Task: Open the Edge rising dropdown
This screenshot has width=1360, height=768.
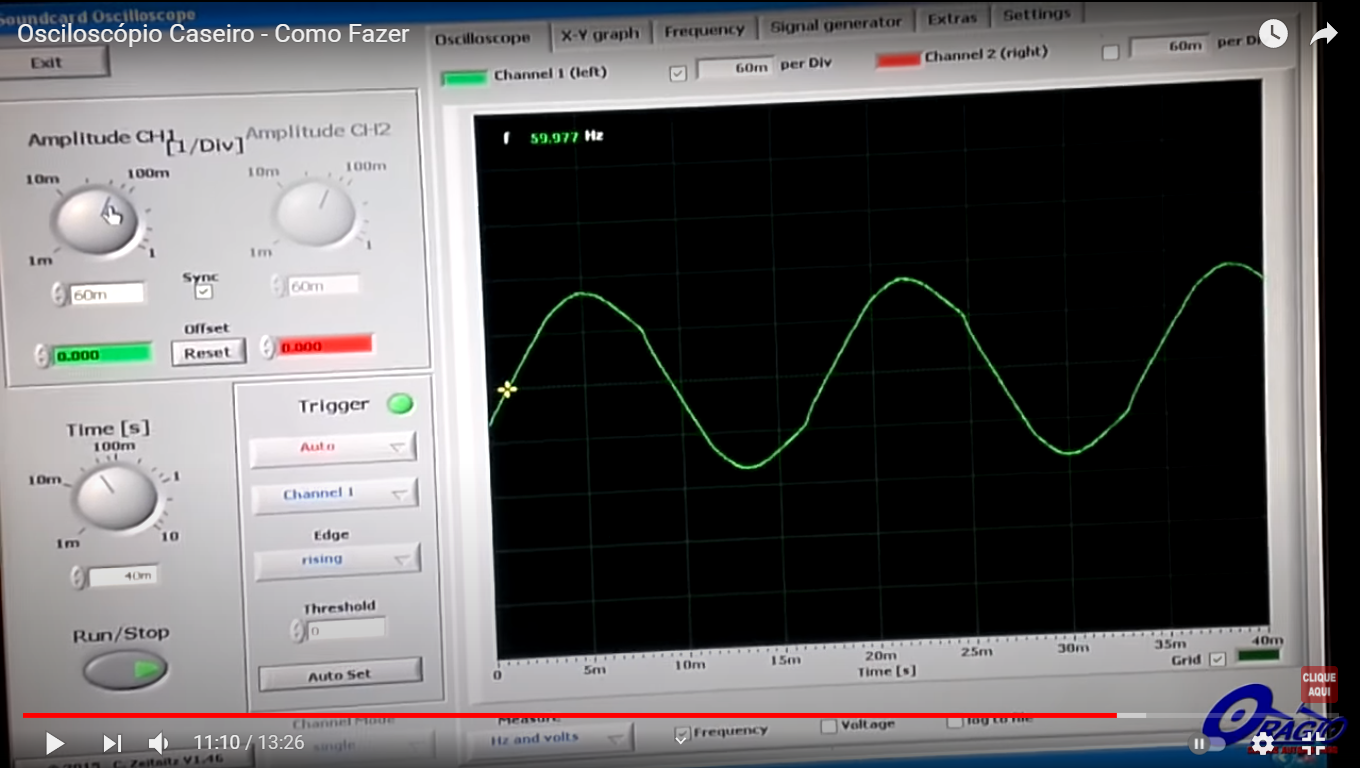Action: (337, 560)
